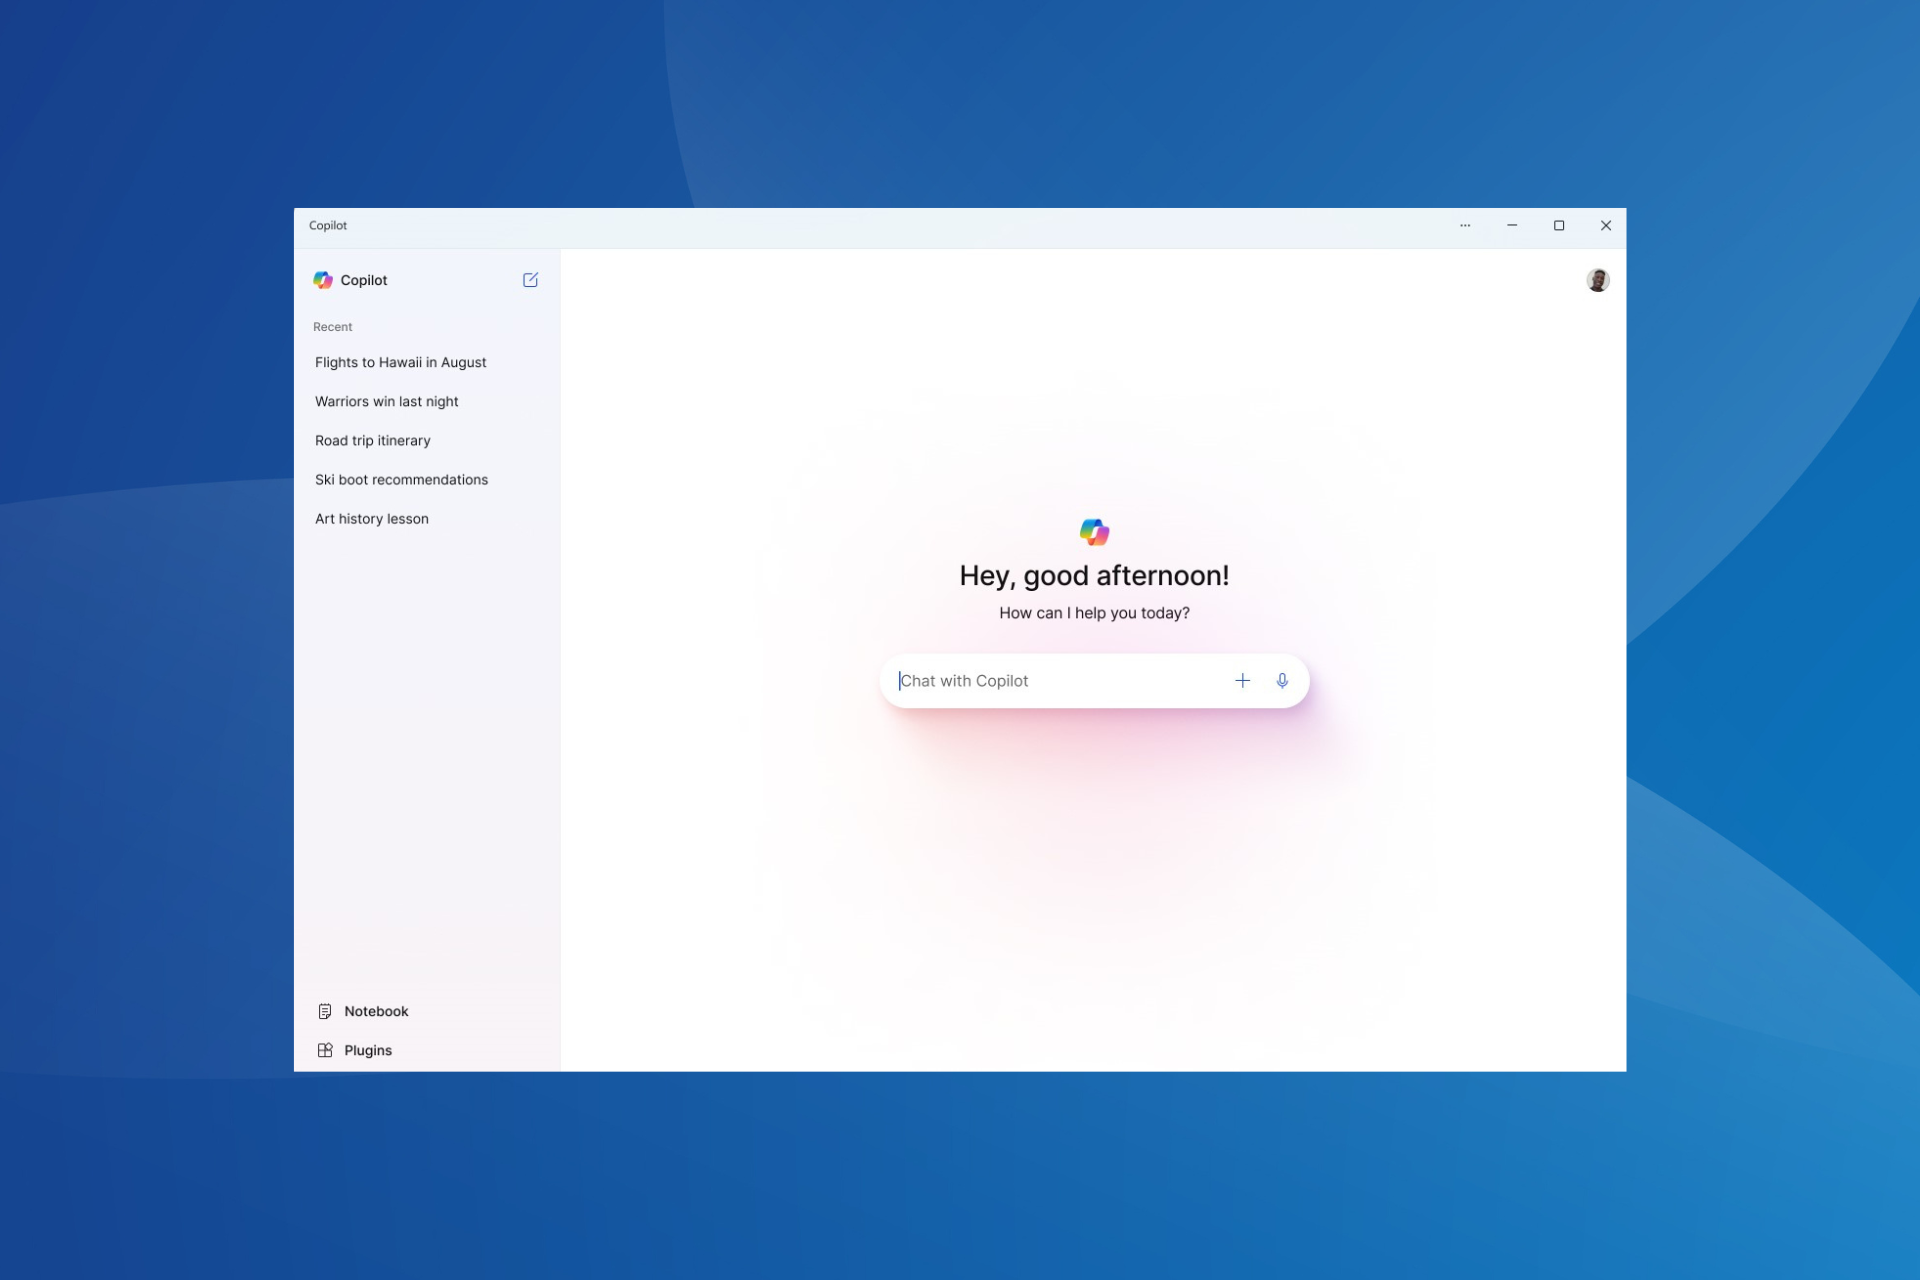The width and height of the screenshot is (1920, 1280).
Task: Click the Copilot logo above the greeting
Action: click(1094, 531)
